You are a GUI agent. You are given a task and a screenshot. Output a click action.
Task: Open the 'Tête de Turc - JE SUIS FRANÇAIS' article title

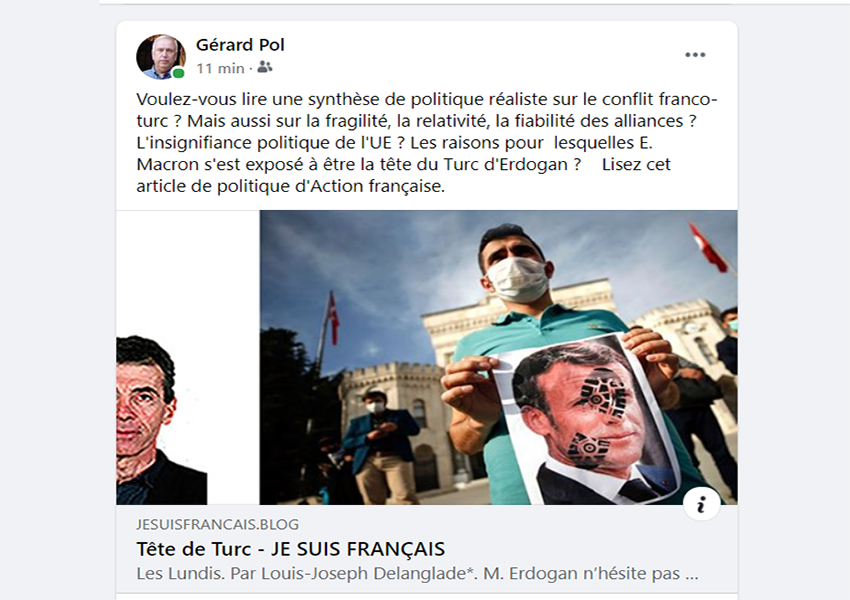point(291,549)
